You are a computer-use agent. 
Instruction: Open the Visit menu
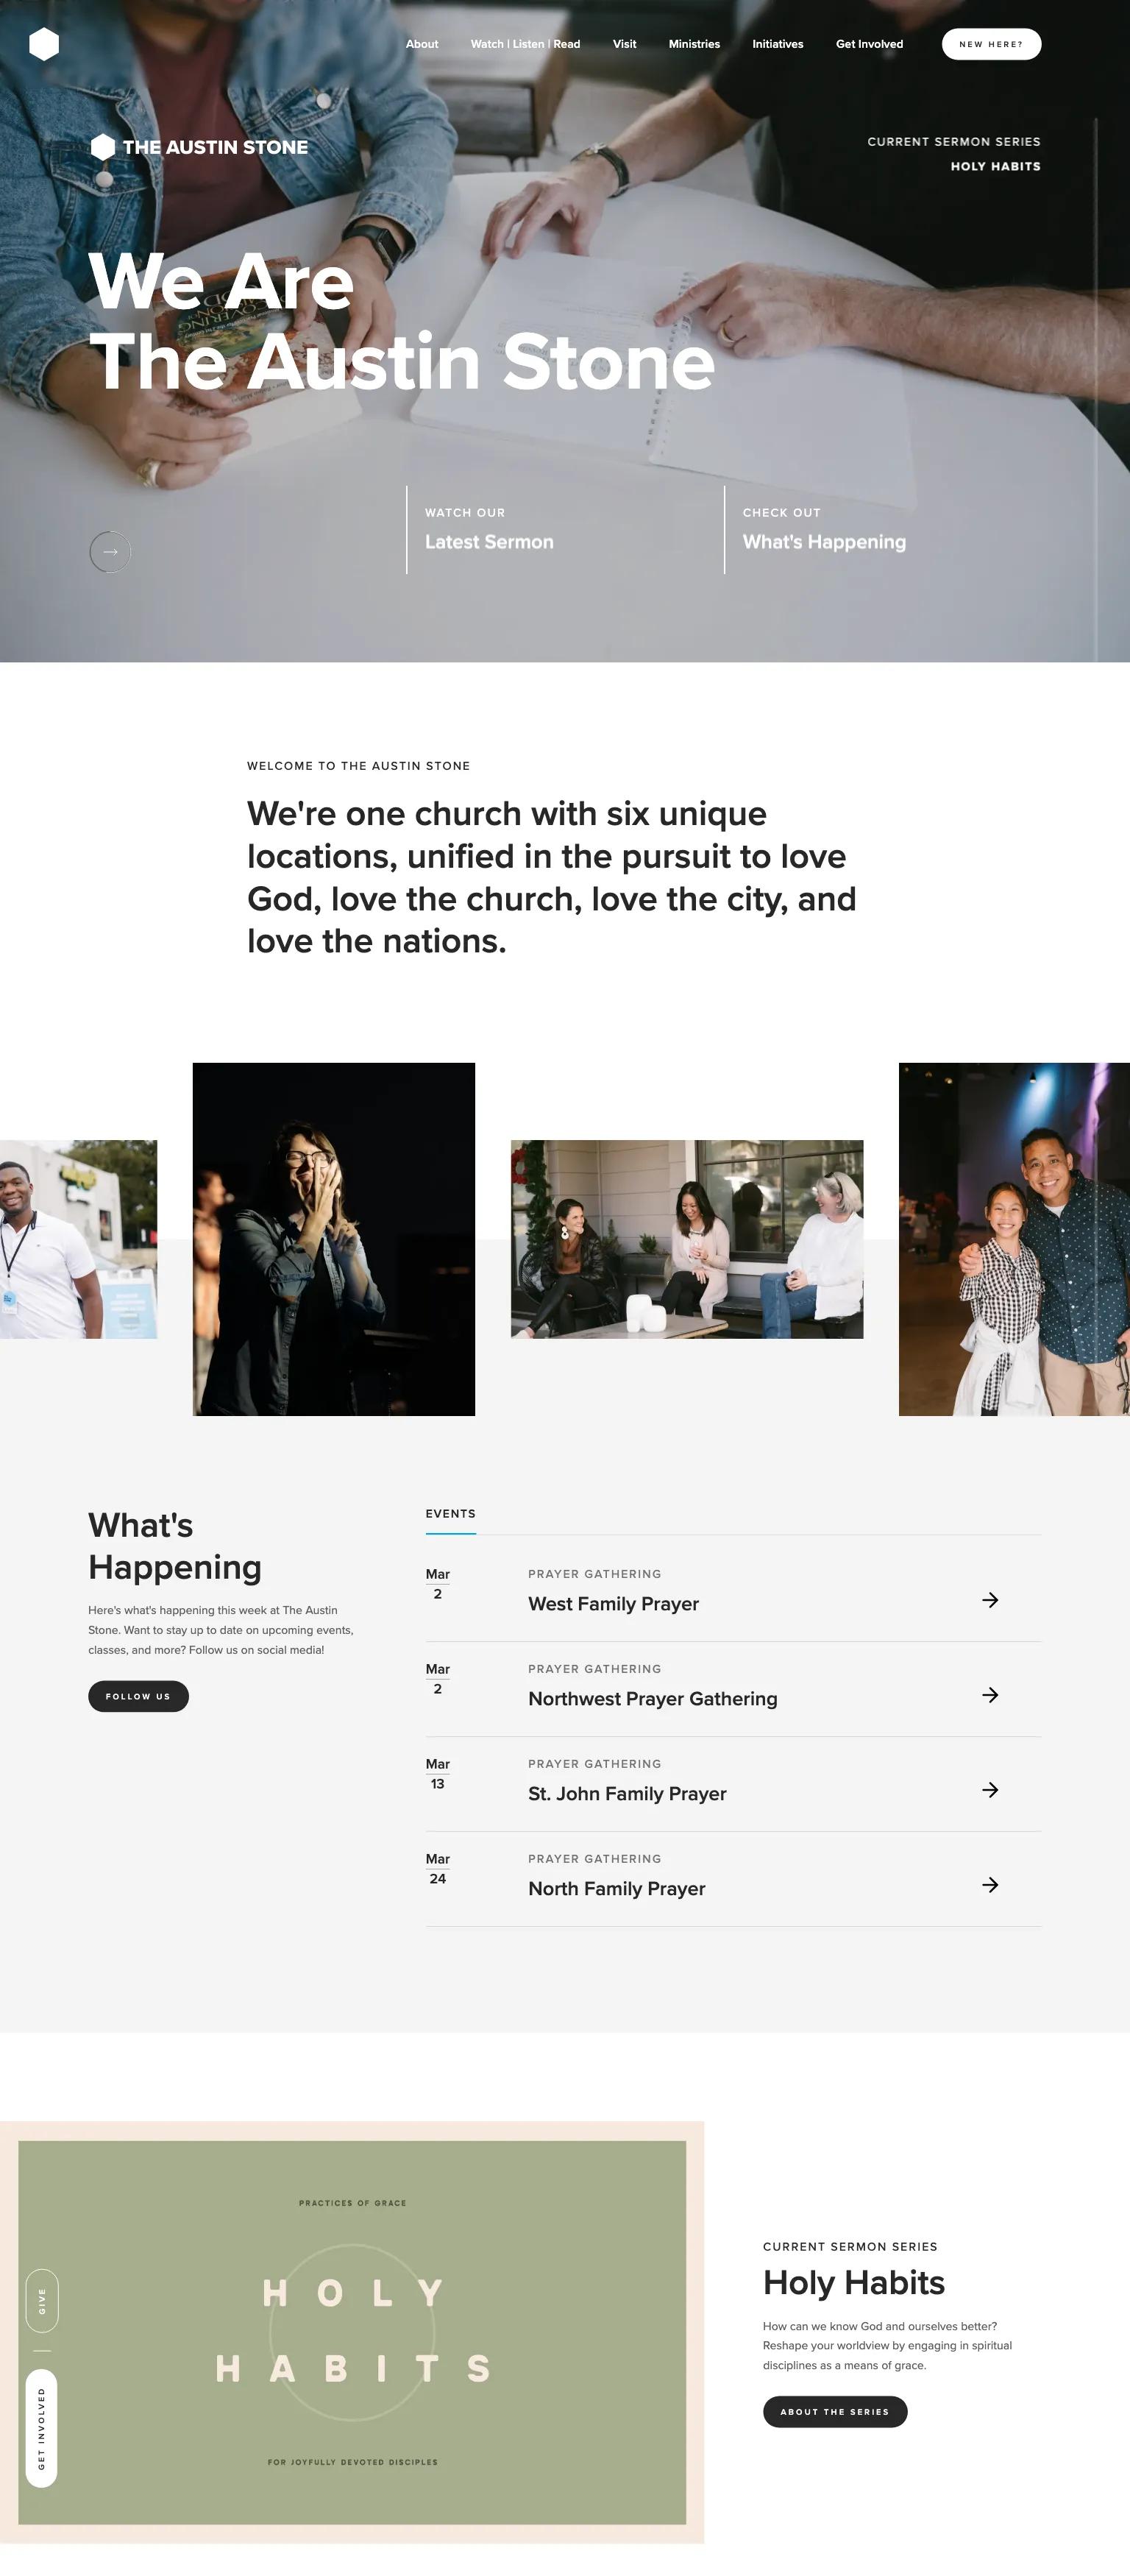point(624,44)
